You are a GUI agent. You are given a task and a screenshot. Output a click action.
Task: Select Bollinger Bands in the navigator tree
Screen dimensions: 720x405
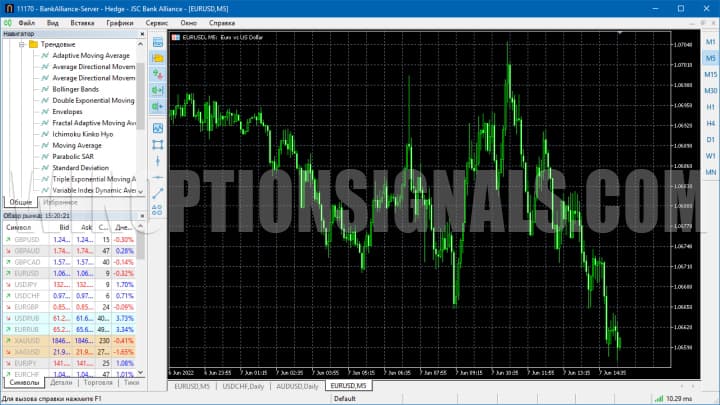tap(75, 89)
